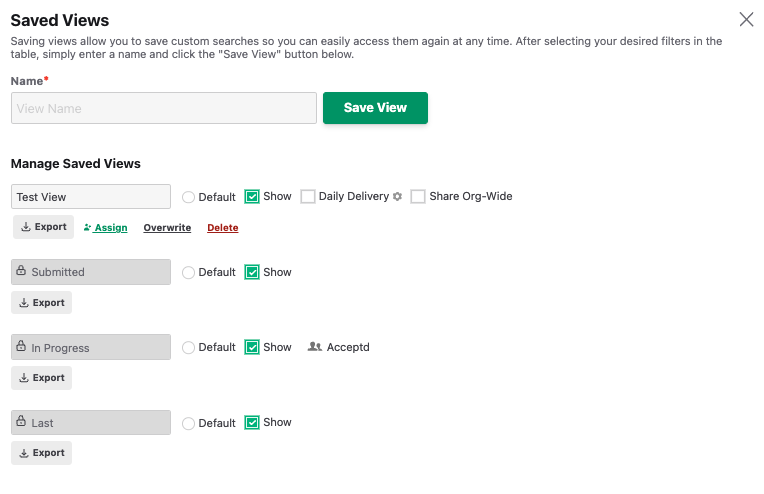Screen dimensions: 764x494
Task: Toggle Show checkbox for Submitted view
Action: (x=252, y=272)
